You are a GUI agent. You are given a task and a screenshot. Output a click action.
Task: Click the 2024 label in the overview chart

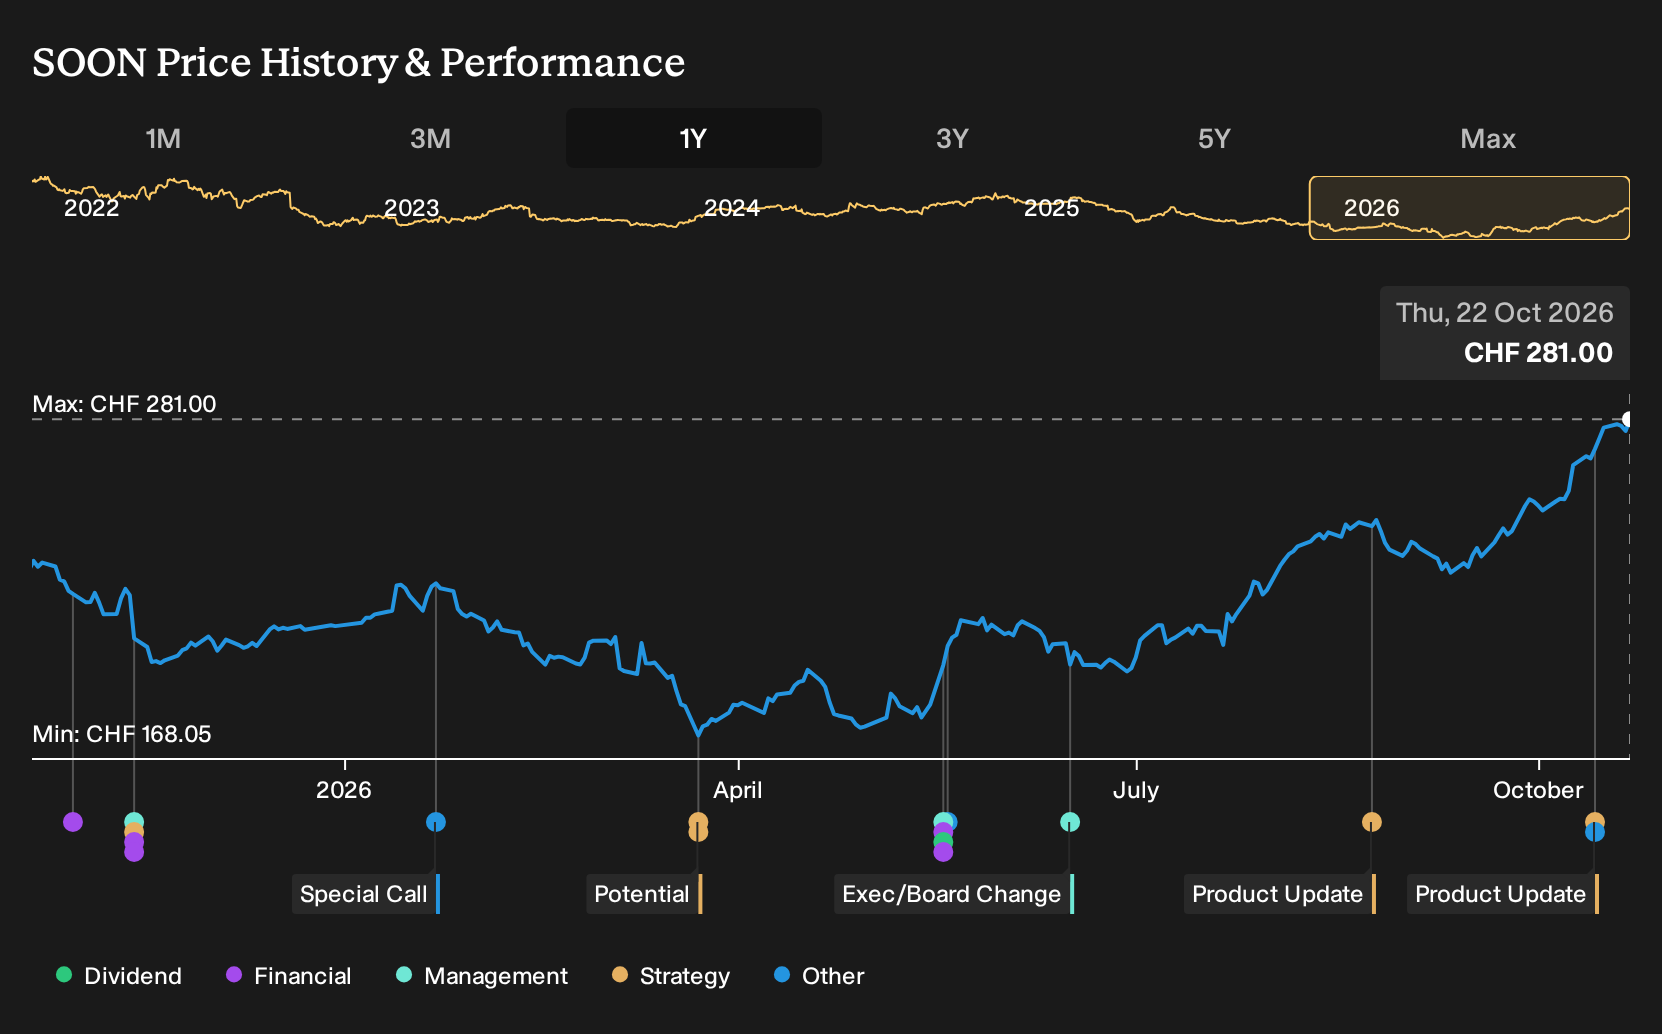pos(732,208)
